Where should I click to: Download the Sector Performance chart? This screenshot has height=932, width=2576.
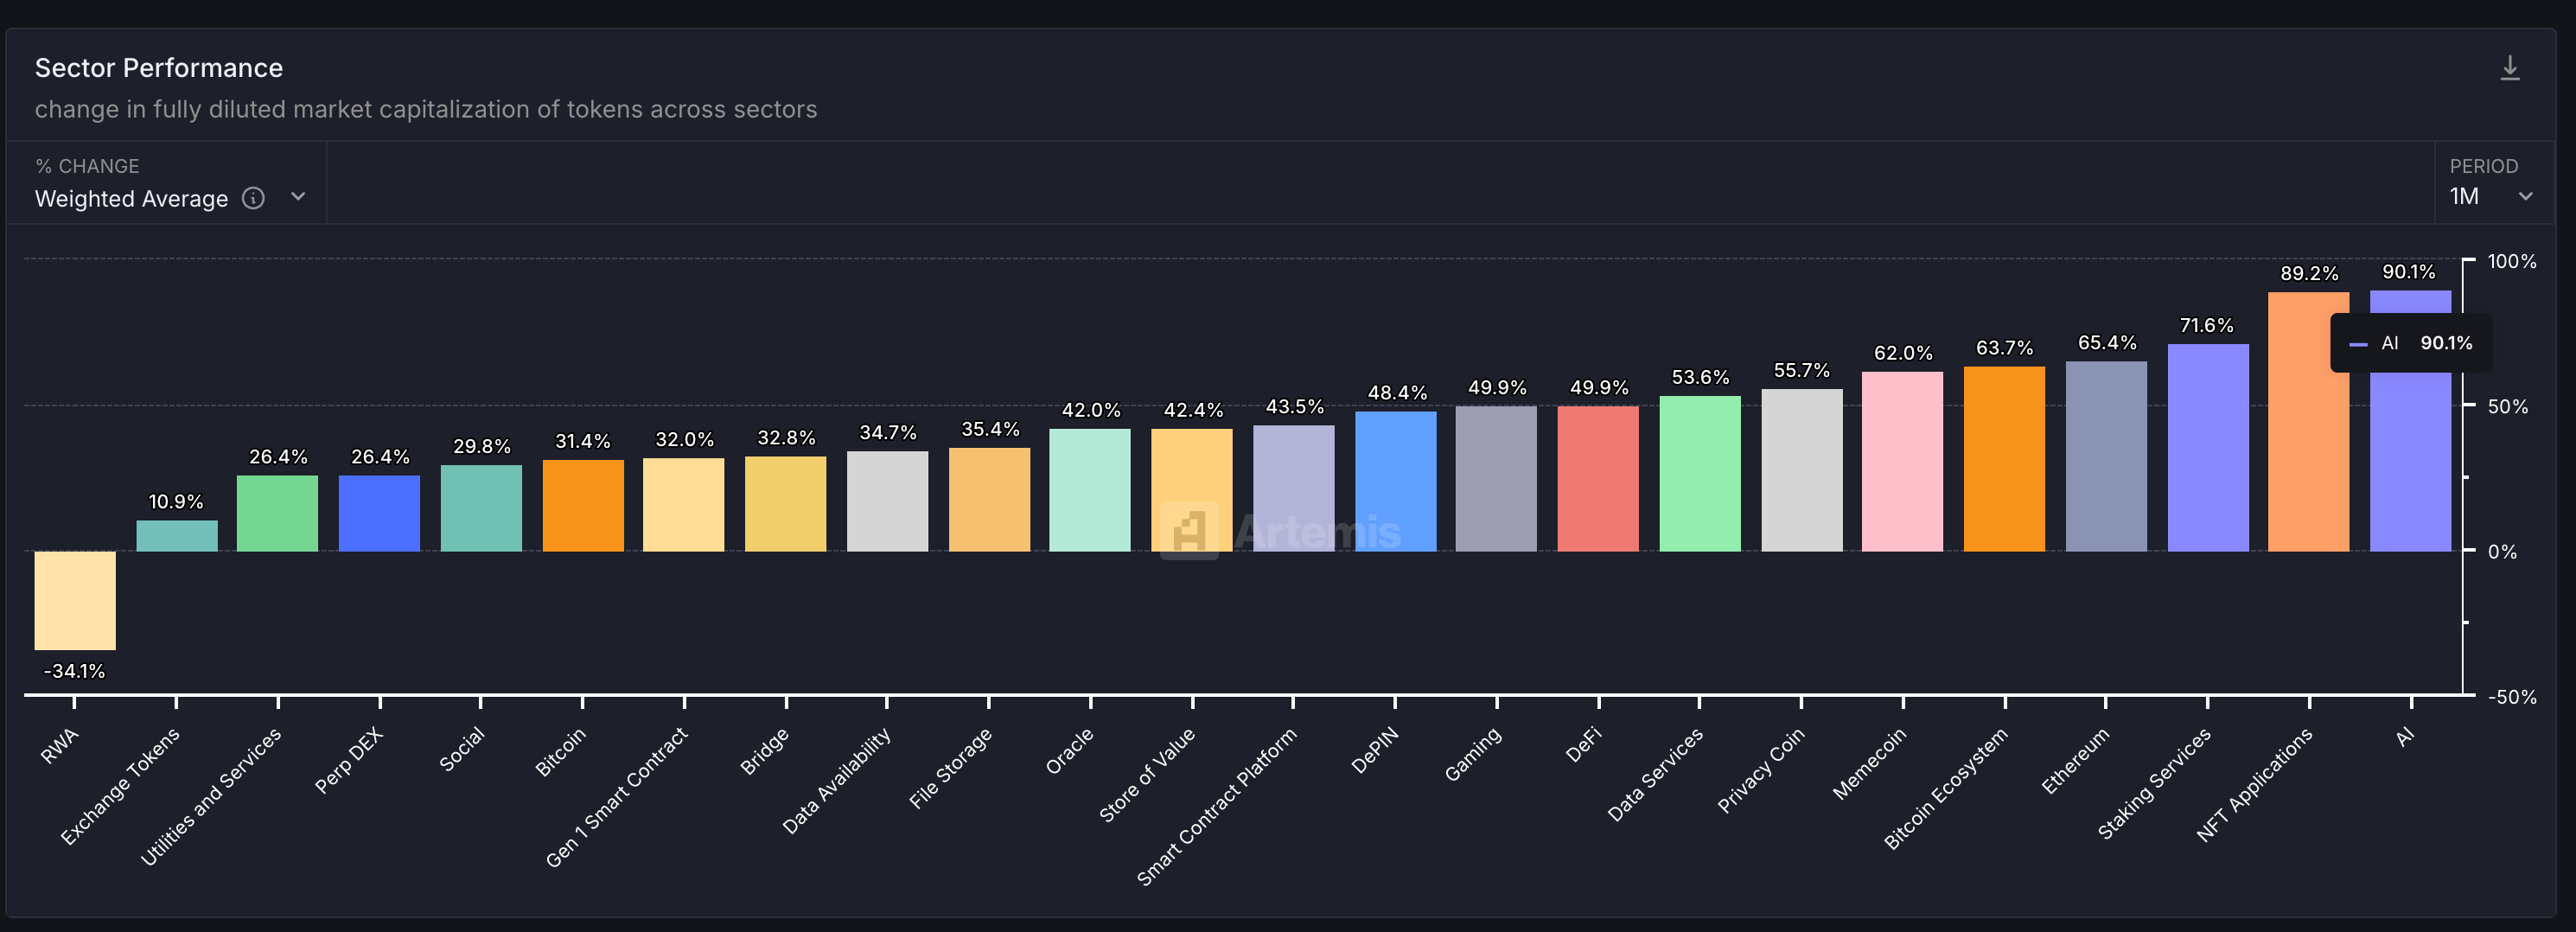[x=2509, y=68]
